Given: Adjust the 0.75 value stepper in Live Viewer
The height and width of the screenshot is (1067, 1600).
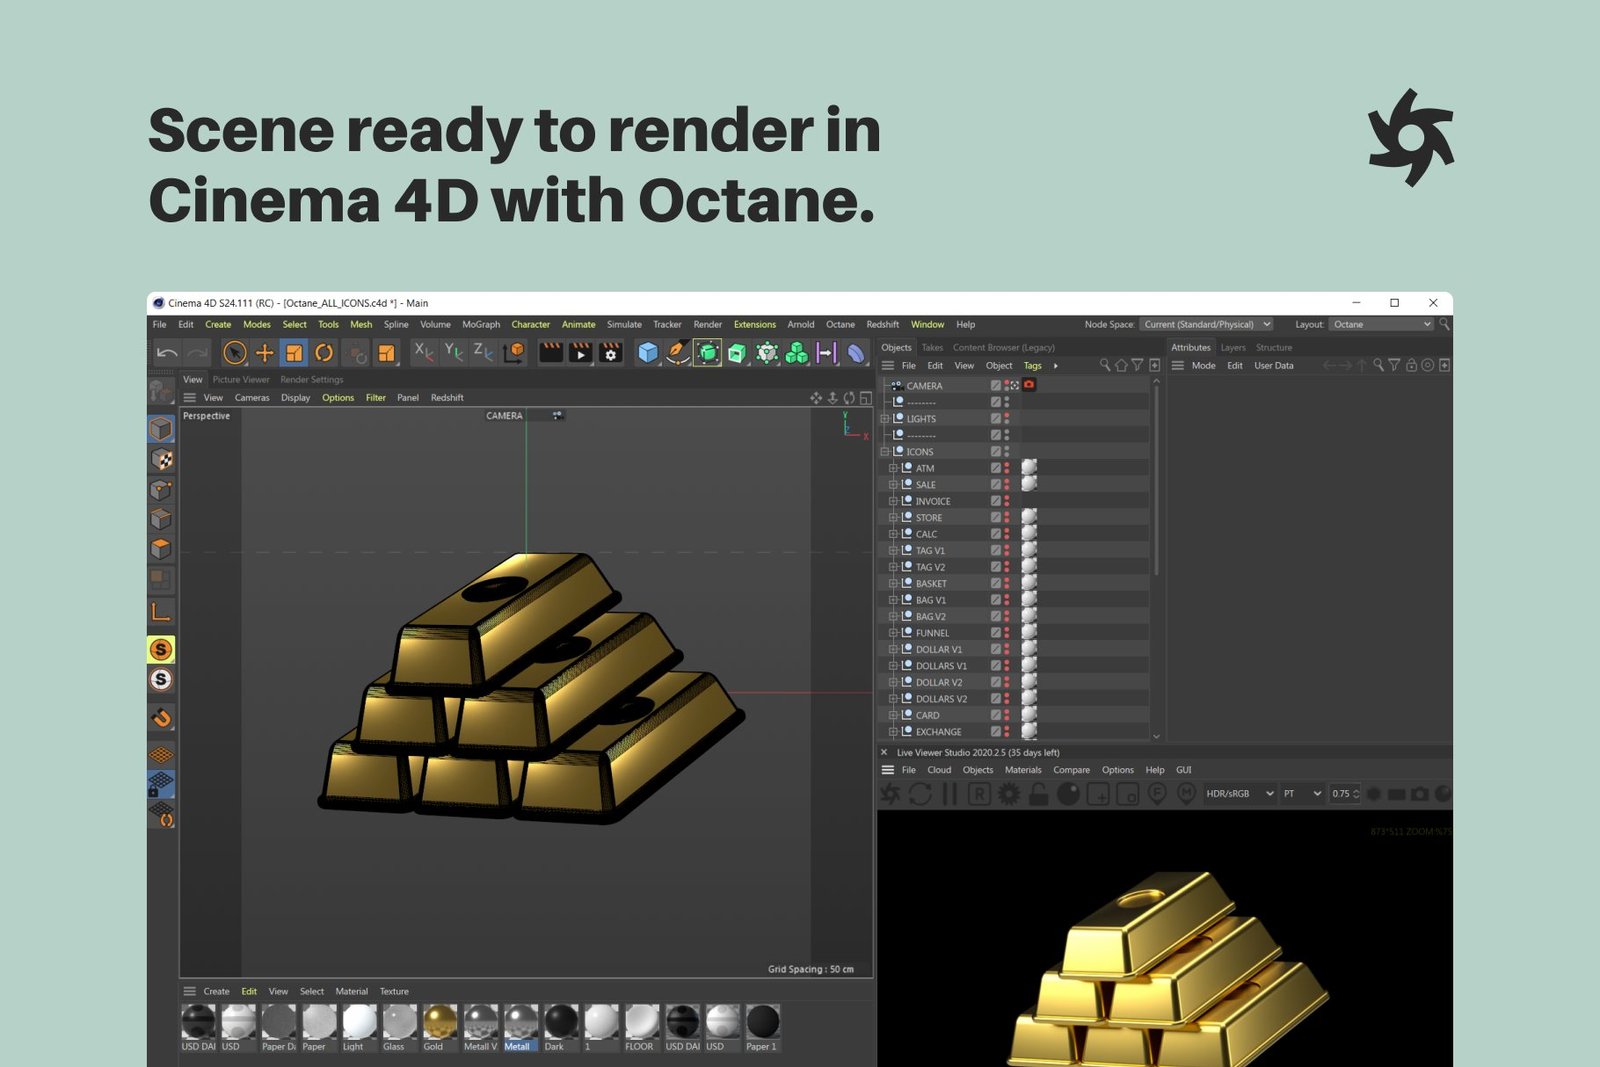Looking at the screenshot, I should (x=1357, y=793).
